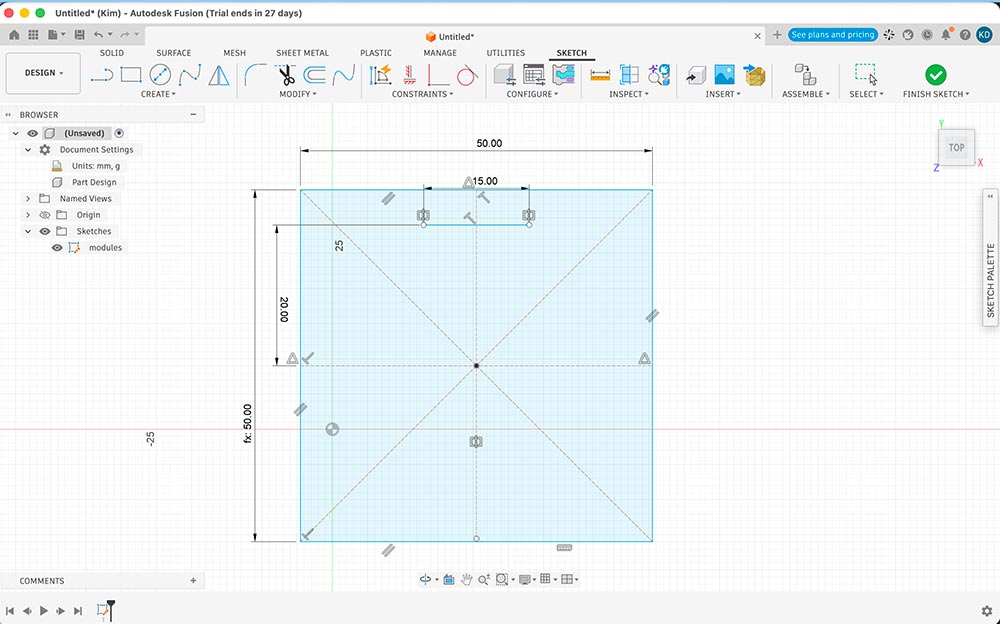Switch to the SURFACE tab
This screenshot has height=624, width=1000.
point(173,53)
